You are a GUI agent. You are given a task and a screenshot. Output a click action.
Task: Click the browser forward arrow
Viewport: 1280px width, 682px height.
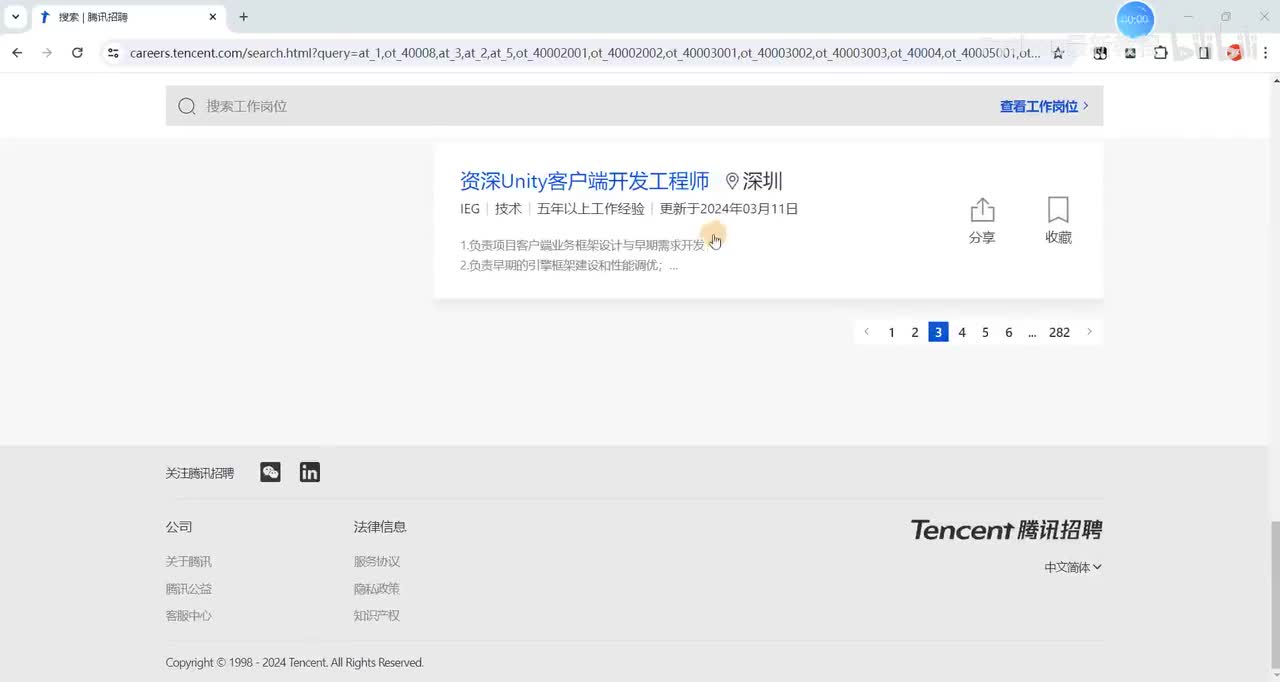[47, 53]
